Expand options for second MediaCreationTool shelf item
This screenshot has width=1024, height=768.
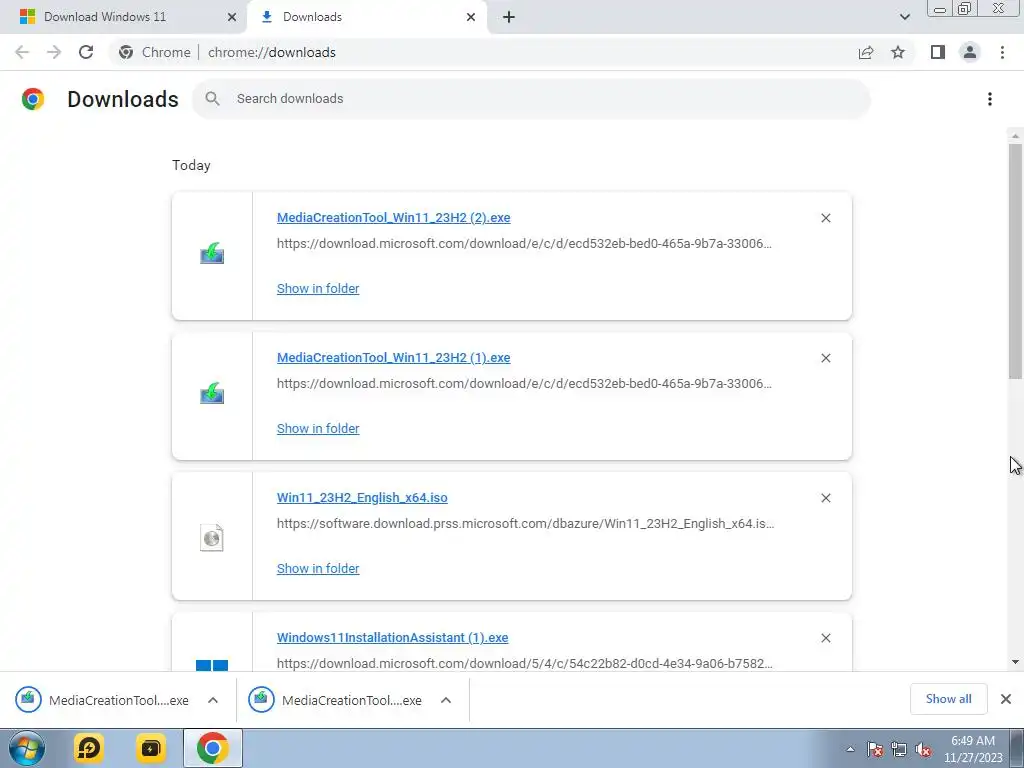(x=446, y=700)
